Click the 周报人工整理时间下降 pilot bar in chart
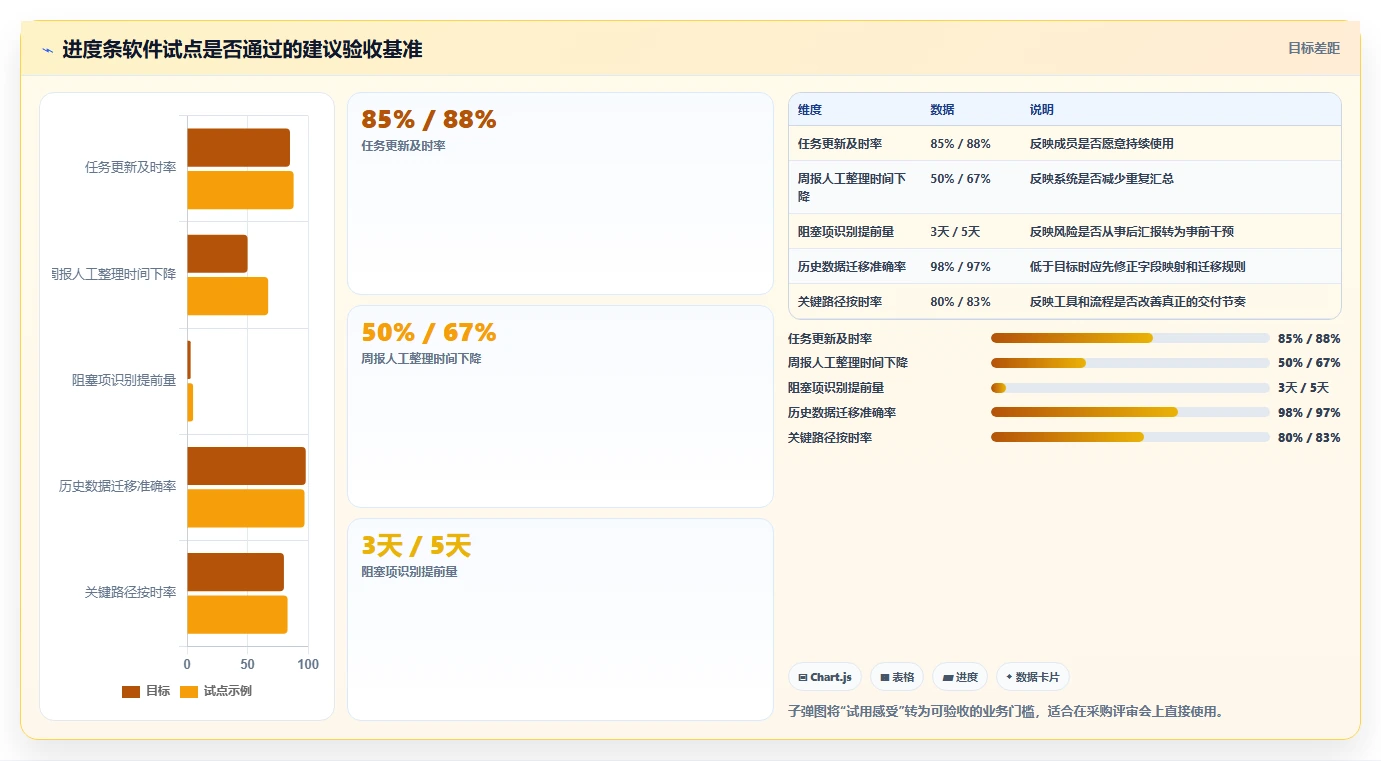This screenshot has height=761, width=1381. pos(227,296)
